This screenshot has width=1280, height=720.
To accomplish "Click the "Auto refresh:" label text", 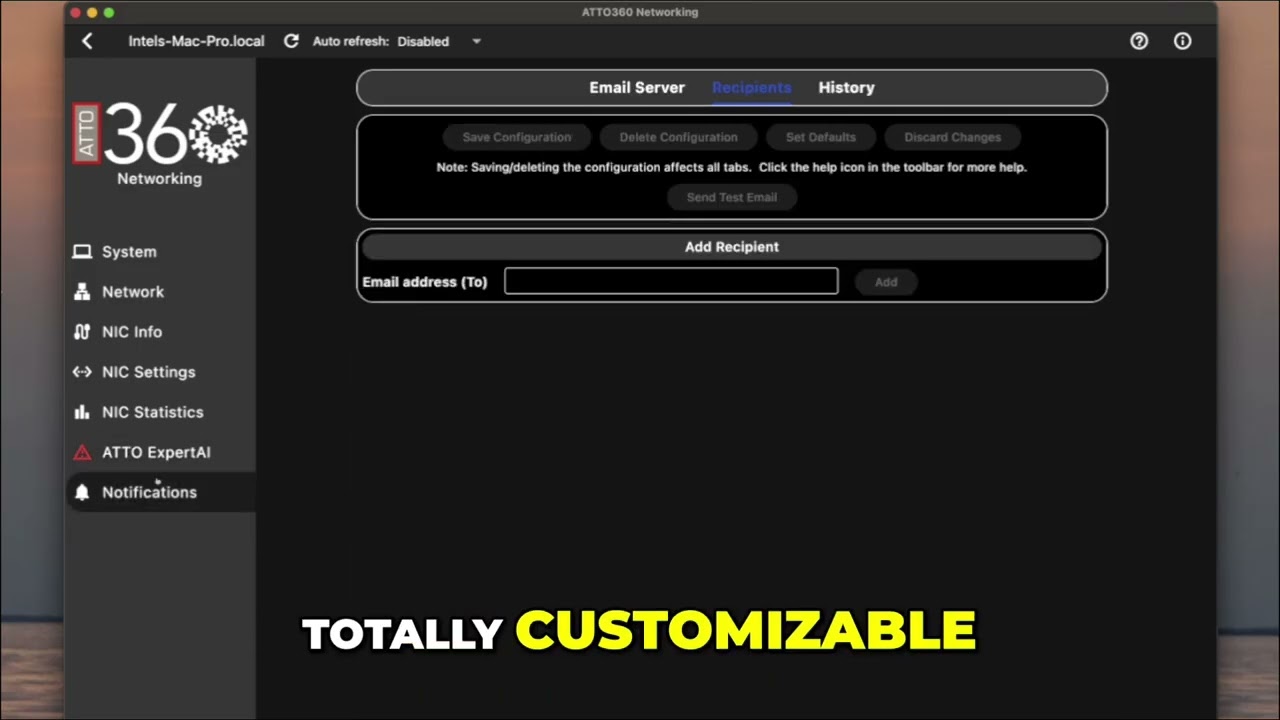I will click(351, 41).
